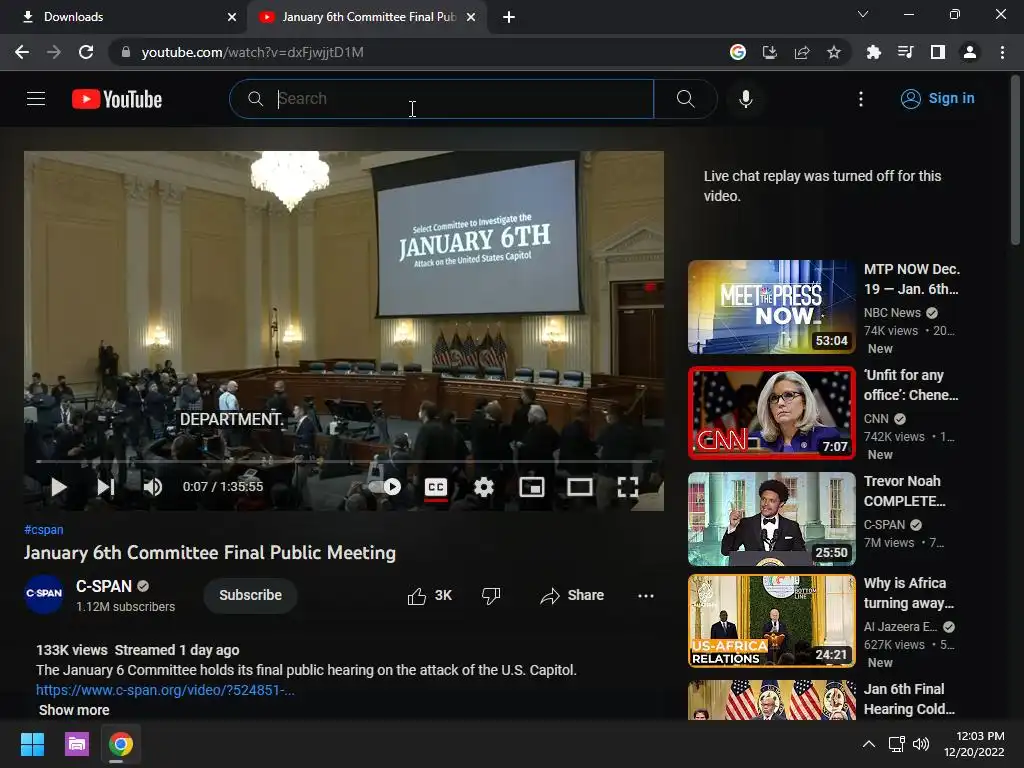Click the #cspan hashtag link
The width and height of the screenshot is (1024, 768).
(x=44, y=530)
